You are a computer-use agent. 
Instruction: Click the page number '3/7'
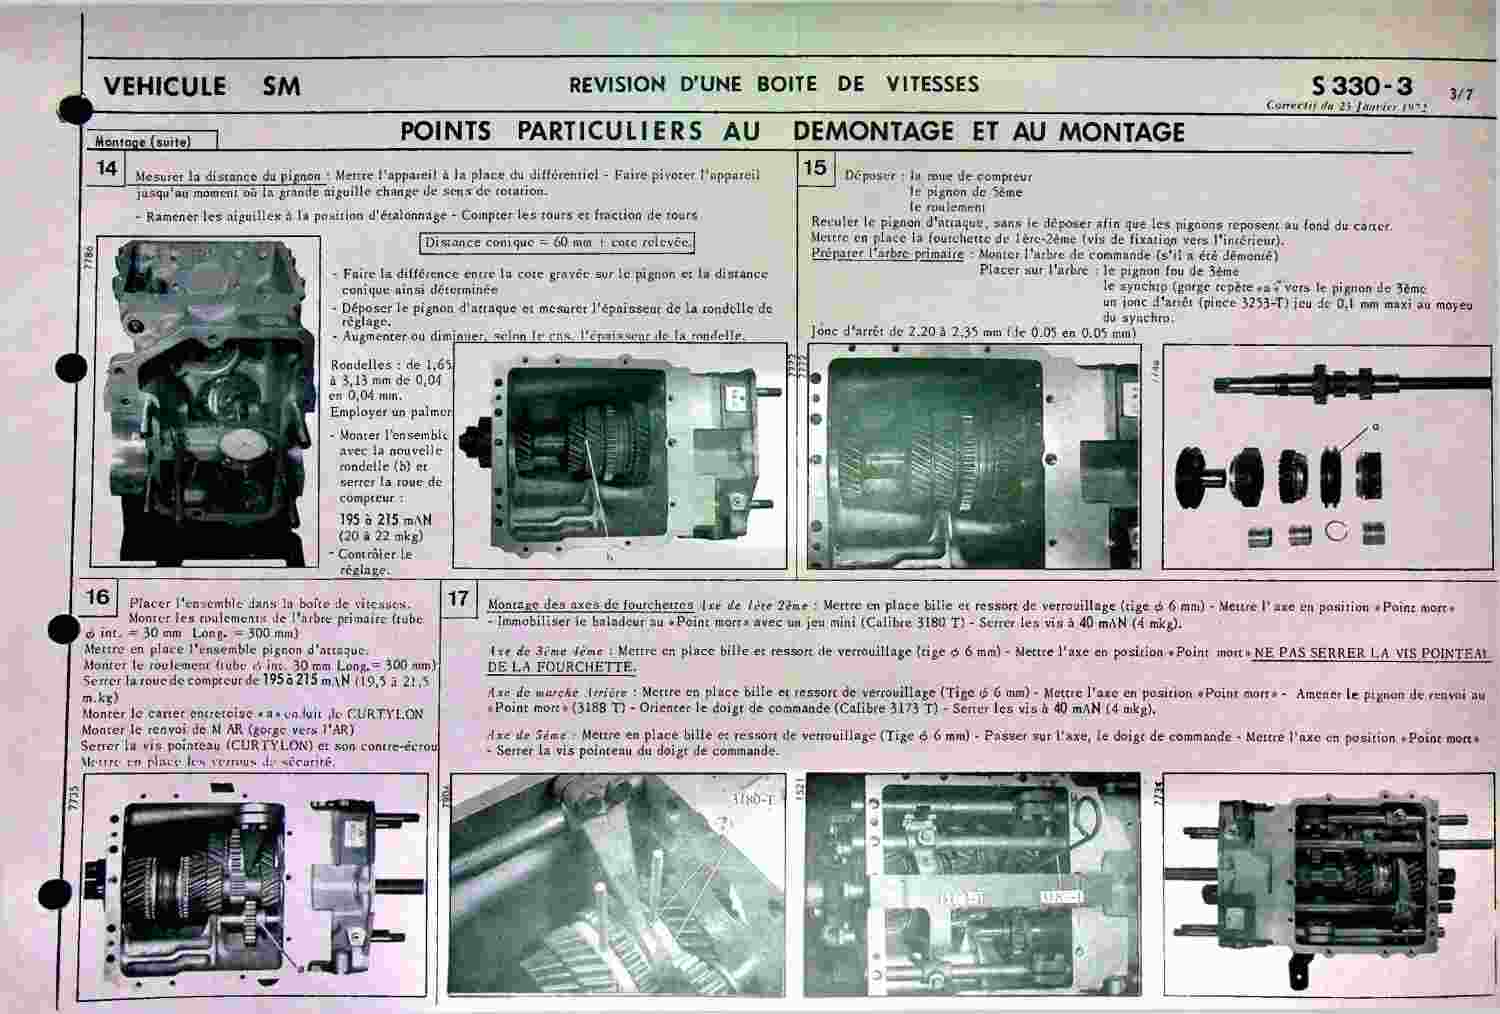1461,95
